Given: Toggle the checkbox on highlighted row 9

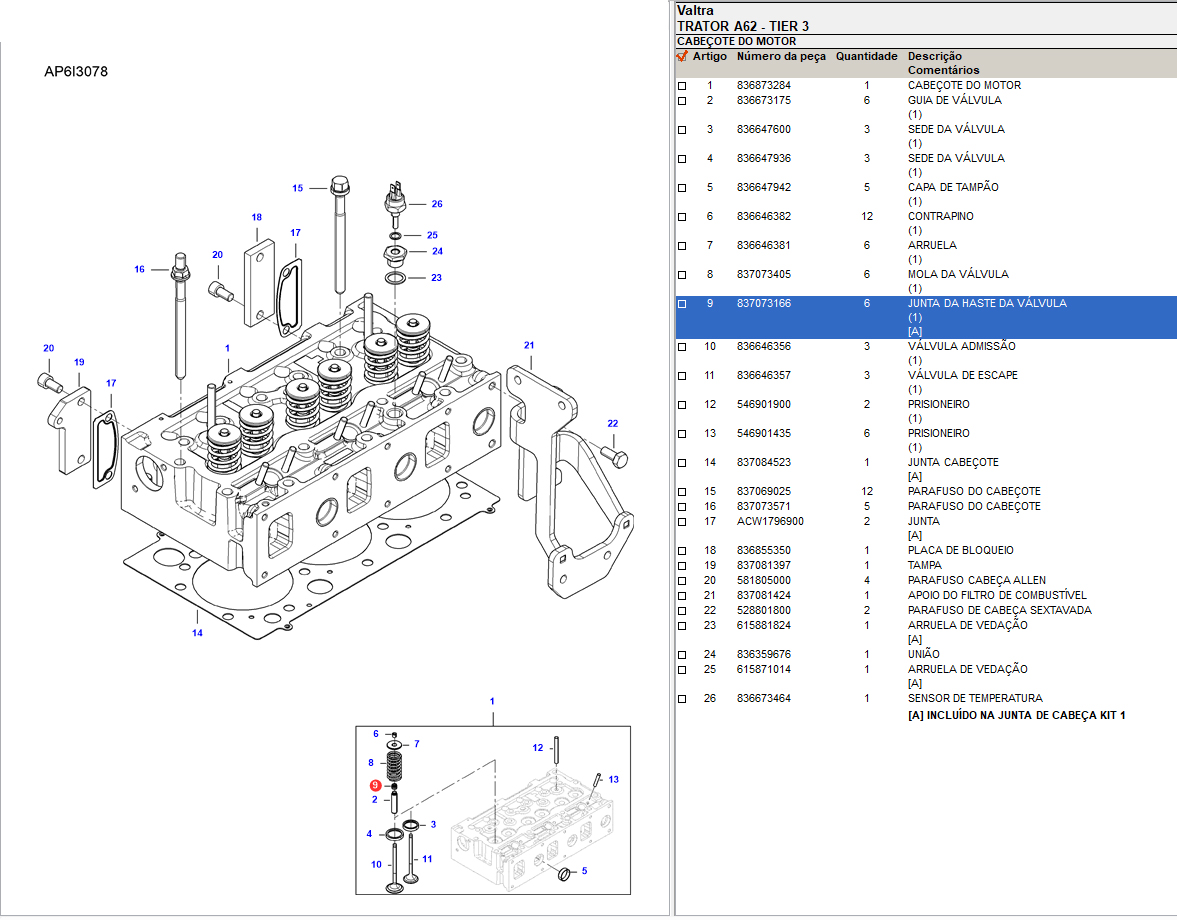Looking at the screenshot, I should pyautogui.click(x=682, y=304).
